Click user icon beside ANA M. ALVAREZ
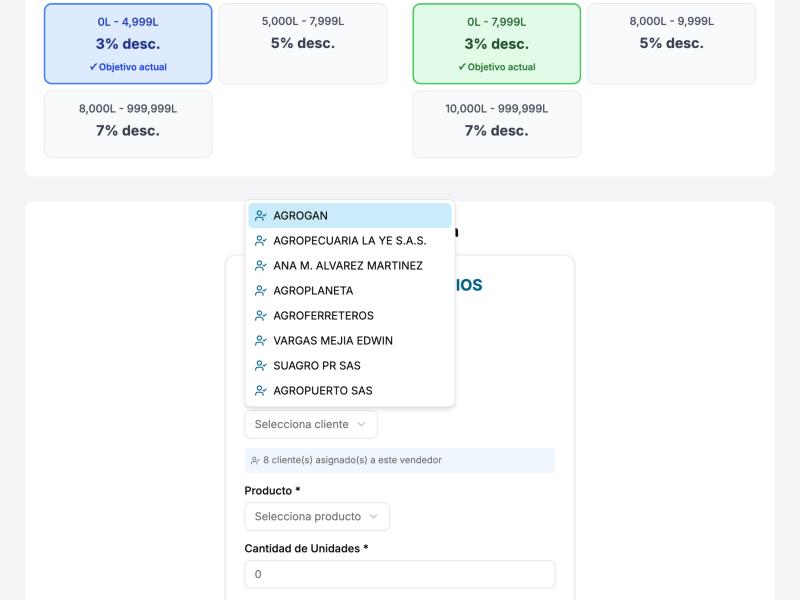 tap(261, 265)
